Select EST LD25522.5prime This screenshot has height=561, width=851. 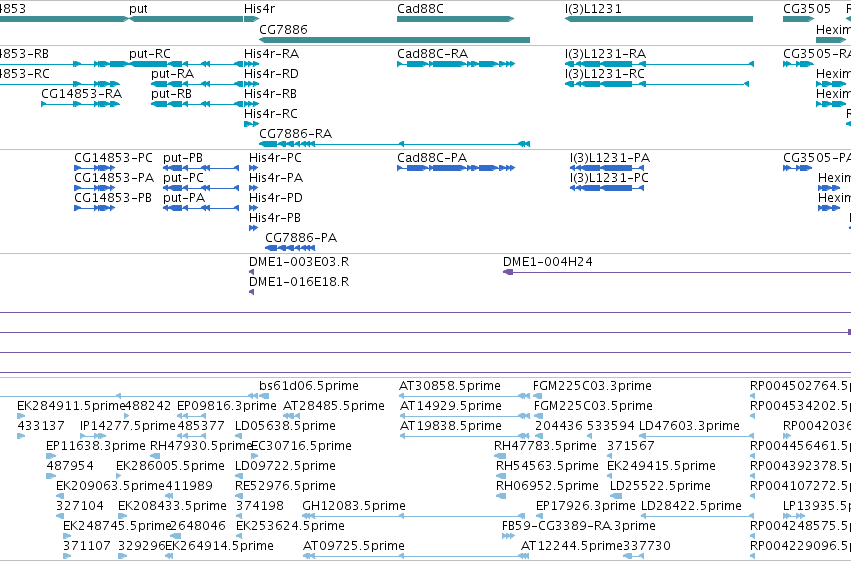616,496
